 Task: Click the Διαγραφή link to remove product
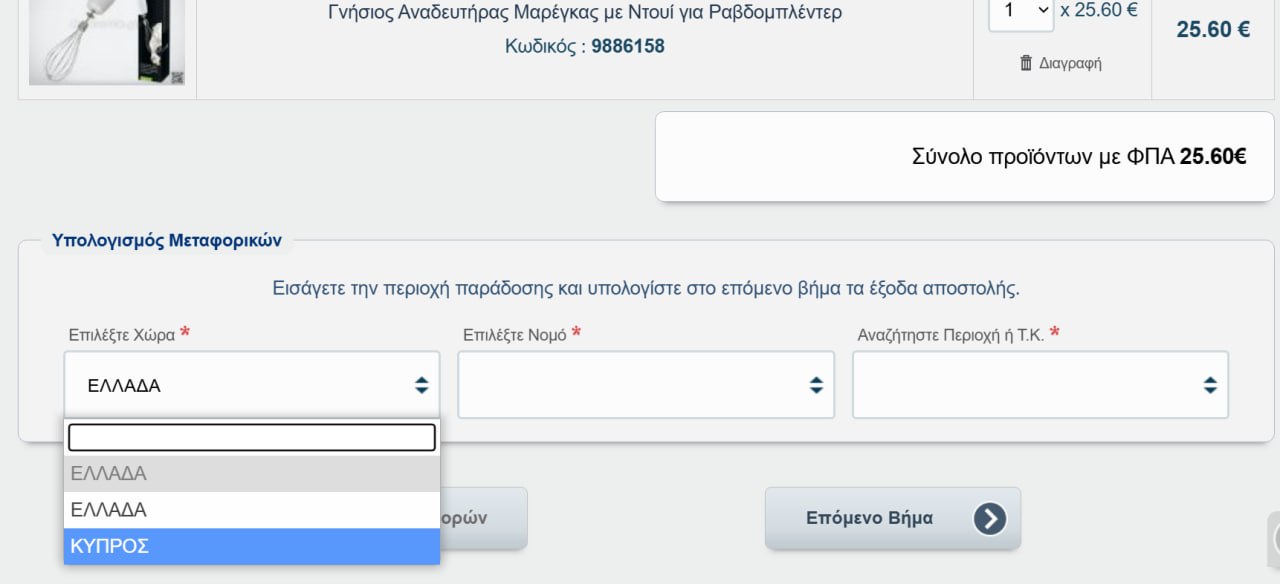[x=1069, y=63]
